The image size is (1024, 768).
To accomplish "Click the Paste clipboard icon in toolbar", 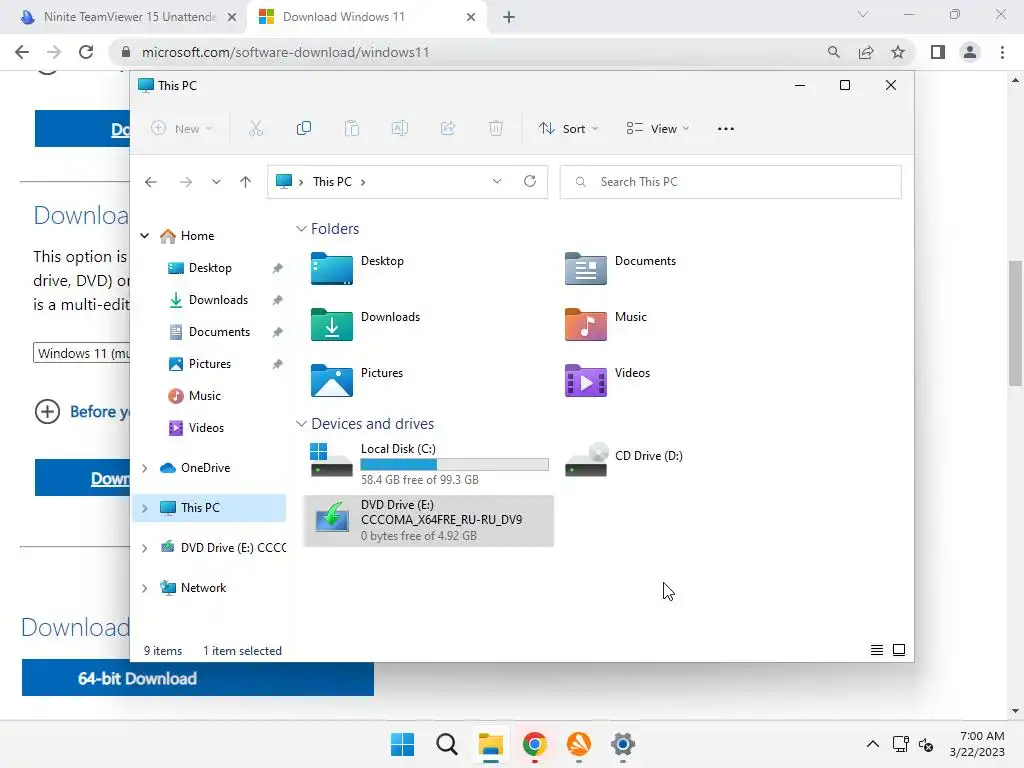I will coord(351,129).
